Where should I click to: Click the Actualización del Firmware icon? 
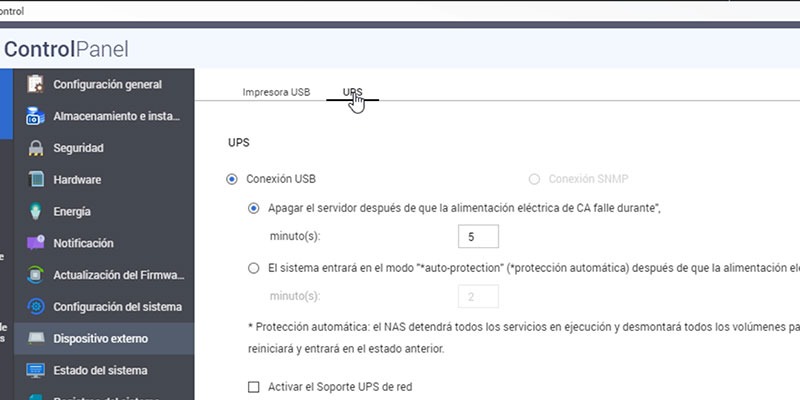point(35,275)
